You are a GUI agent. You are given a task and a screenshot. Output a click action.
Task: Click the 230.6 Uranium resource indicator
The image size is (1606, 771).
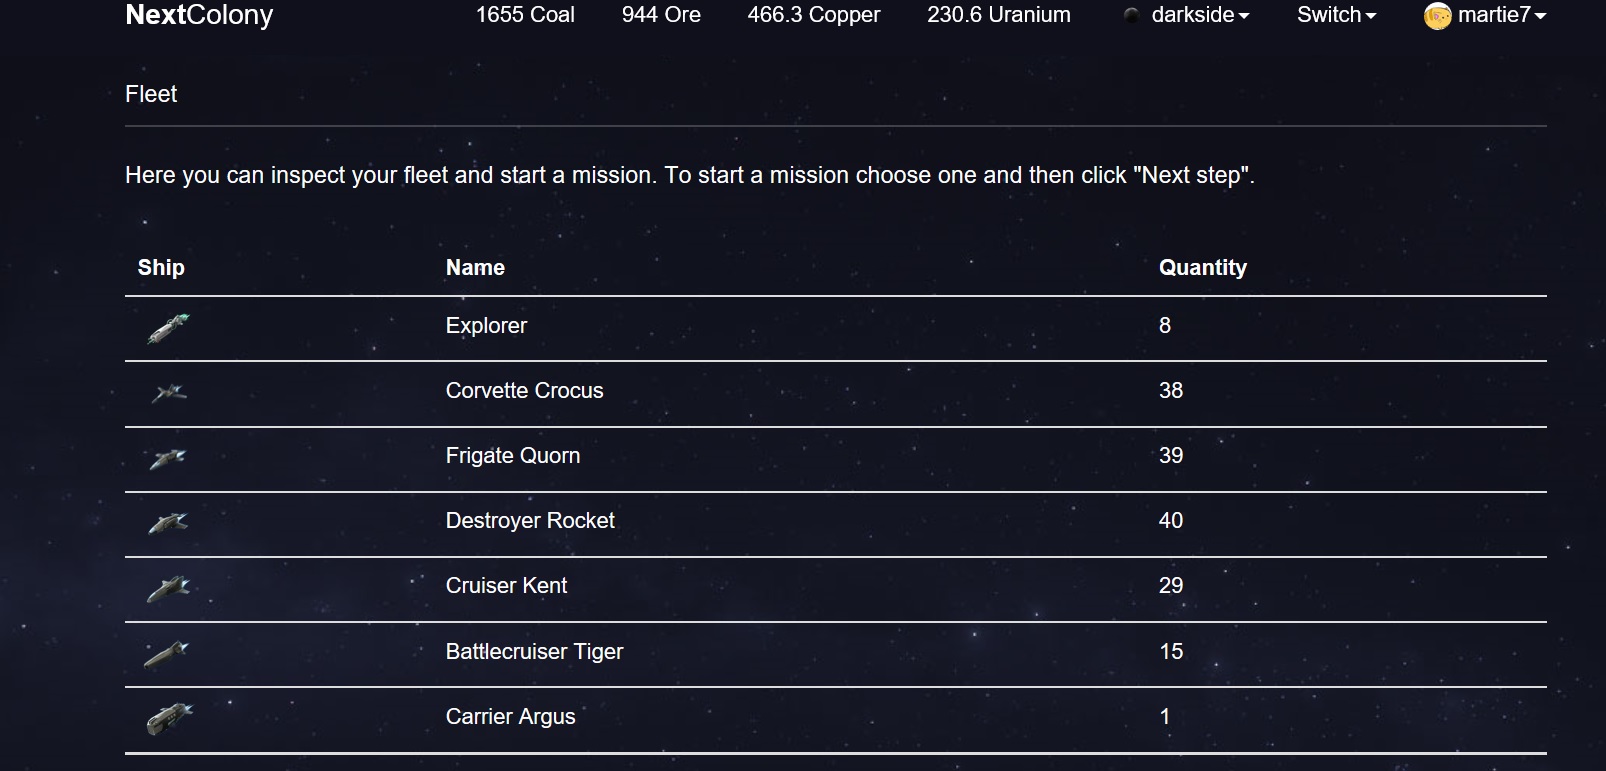(999, 15)
